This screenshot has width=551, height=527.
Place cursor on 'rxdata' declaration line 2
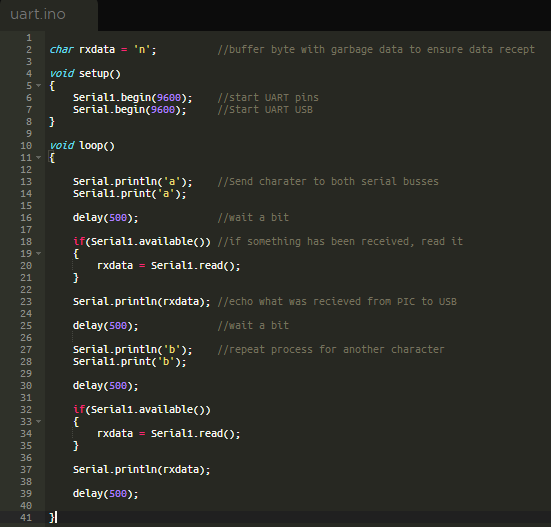(x=97, y=50)
